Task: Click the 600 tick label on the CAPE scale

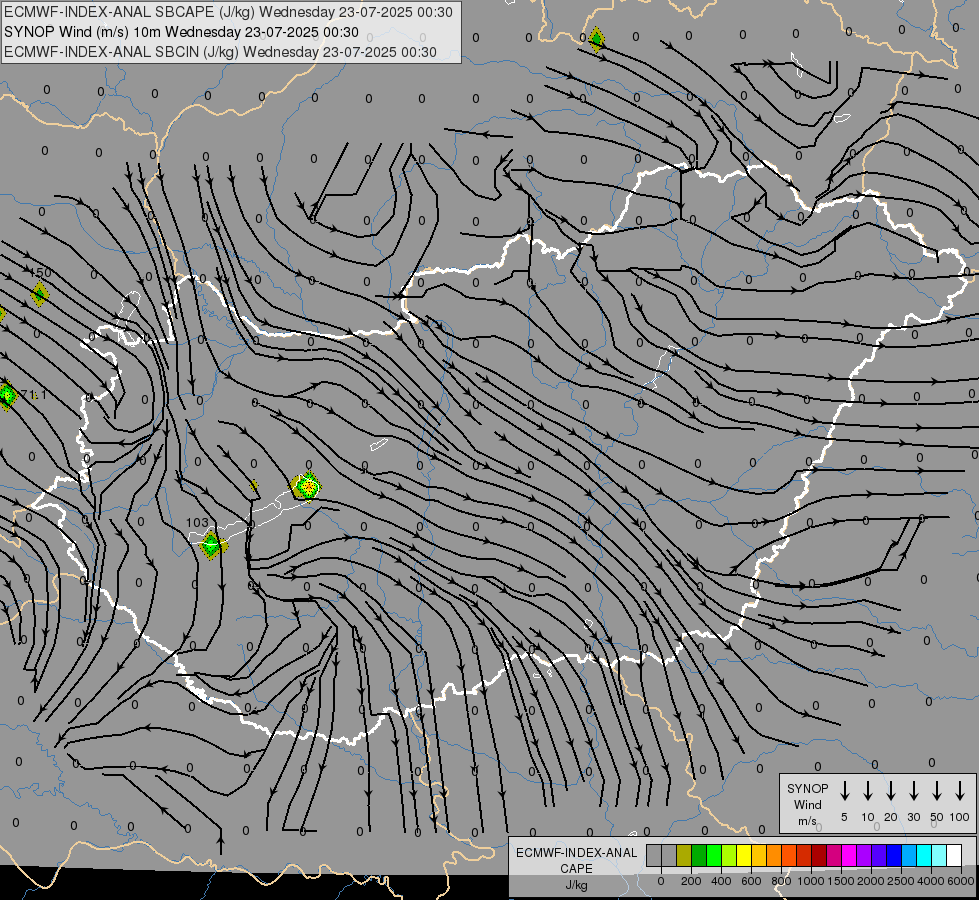Action: point(751,881)
